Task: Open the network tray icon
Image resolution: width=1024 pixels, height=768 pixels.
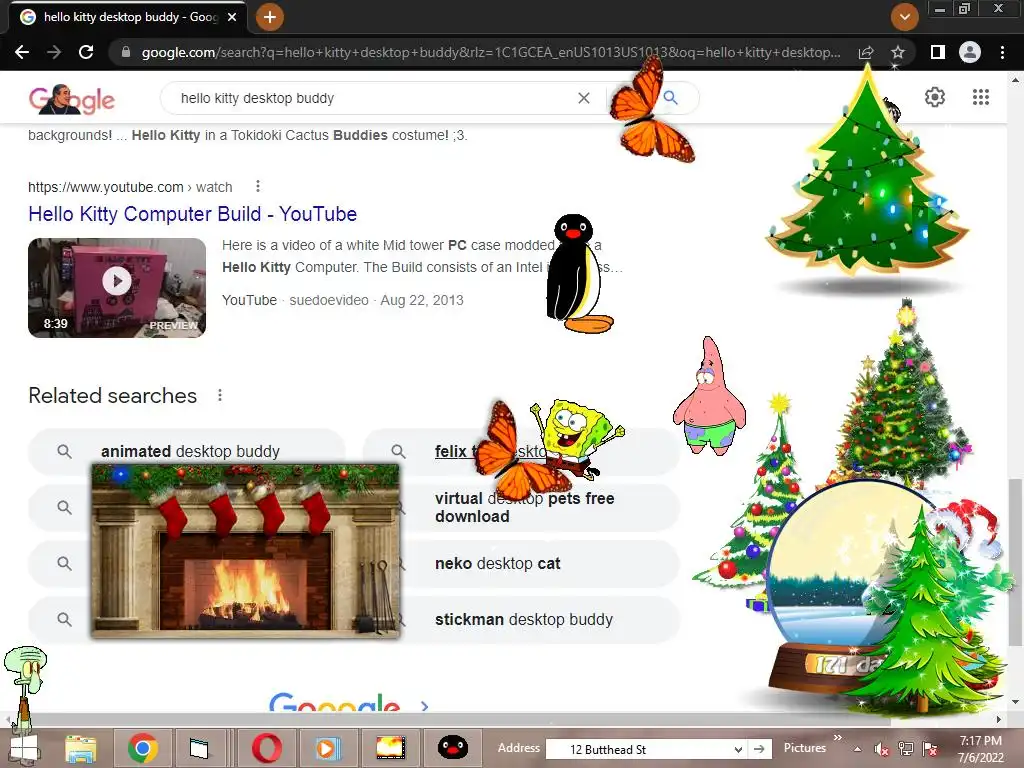Action: click(x=906, y=749)
